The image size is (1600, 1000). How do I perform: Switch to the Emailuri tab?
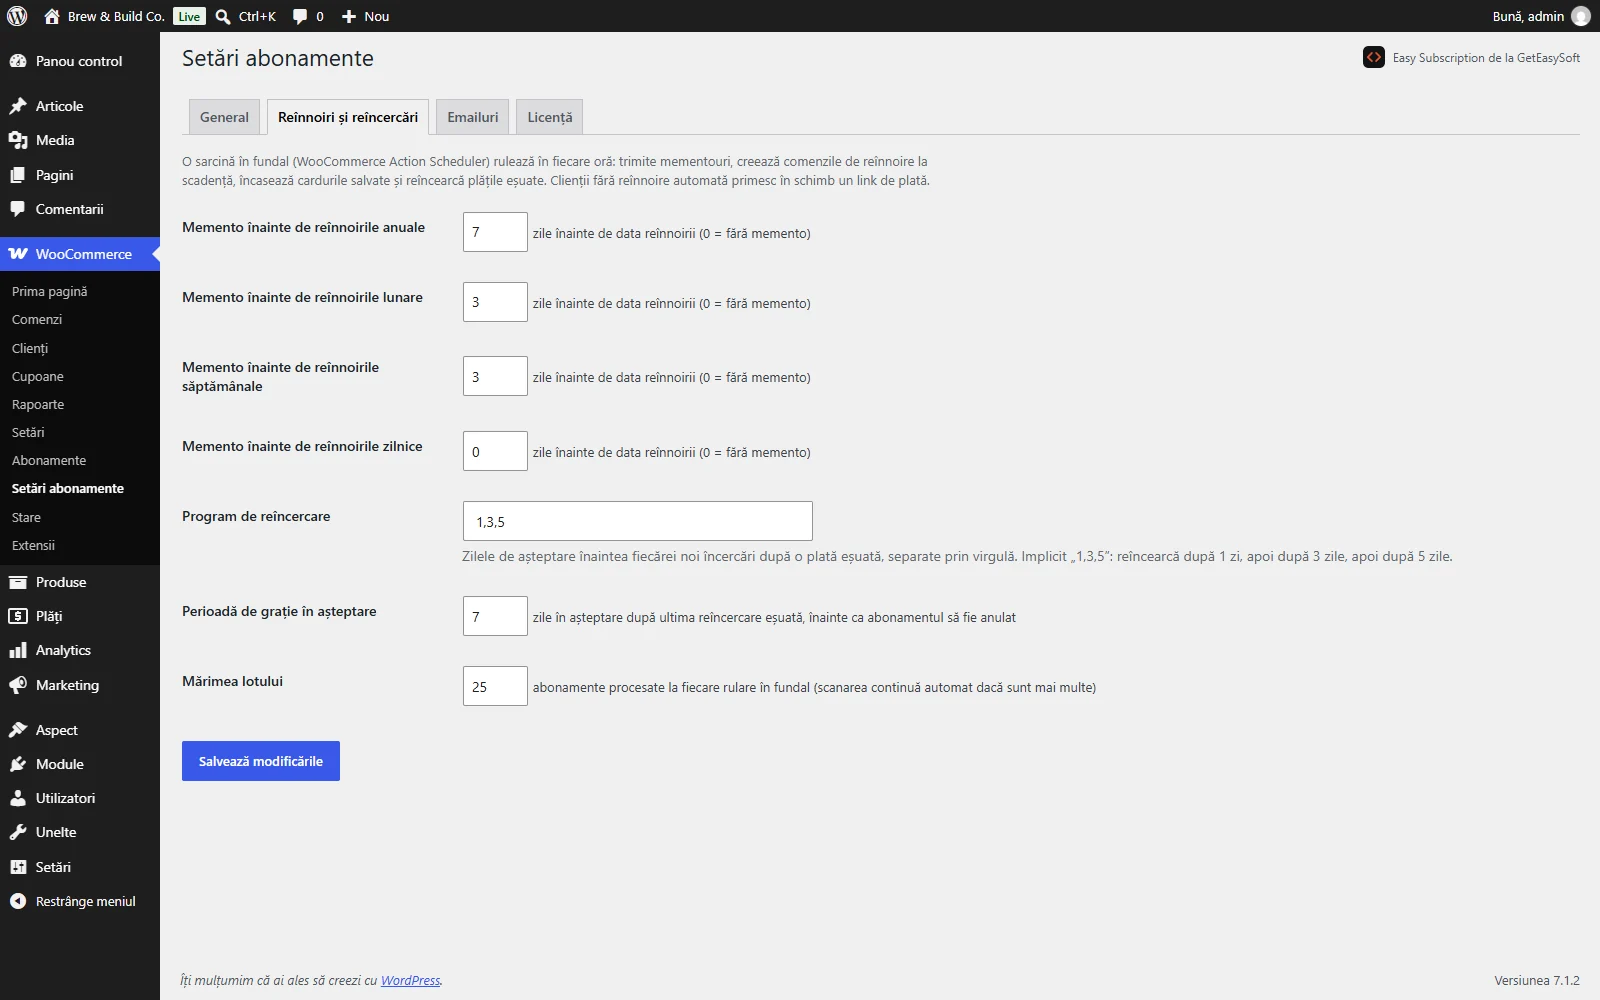point(473,117)
